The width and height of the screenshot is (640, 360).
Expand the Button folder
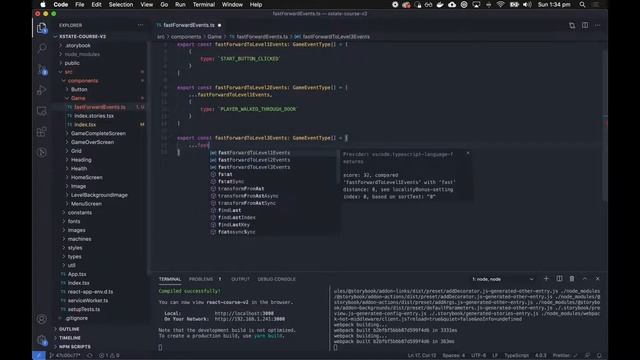pyautogui.click(x=79, y=89)
